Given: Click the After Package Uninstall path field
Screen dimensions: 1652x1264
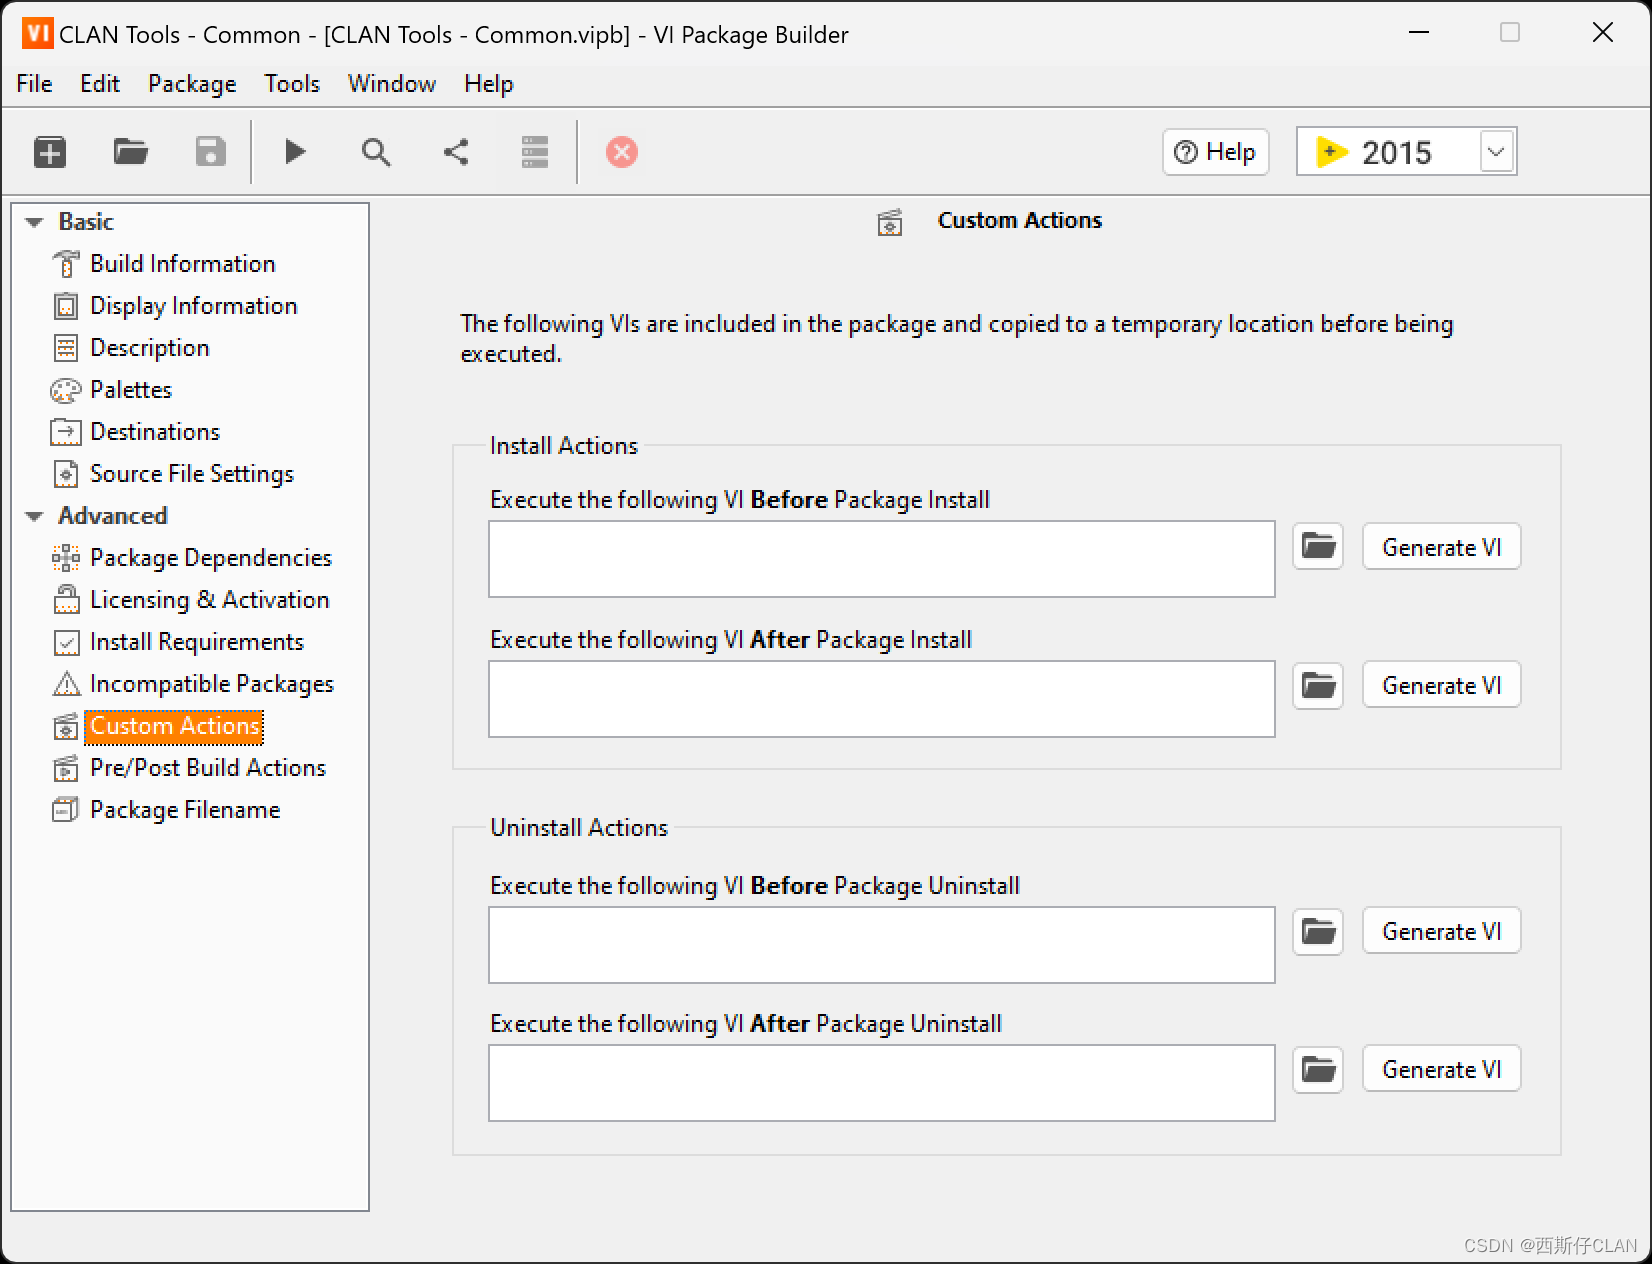Looking at the screenshot, I should pyautogui.click(x=882, y=1083).
